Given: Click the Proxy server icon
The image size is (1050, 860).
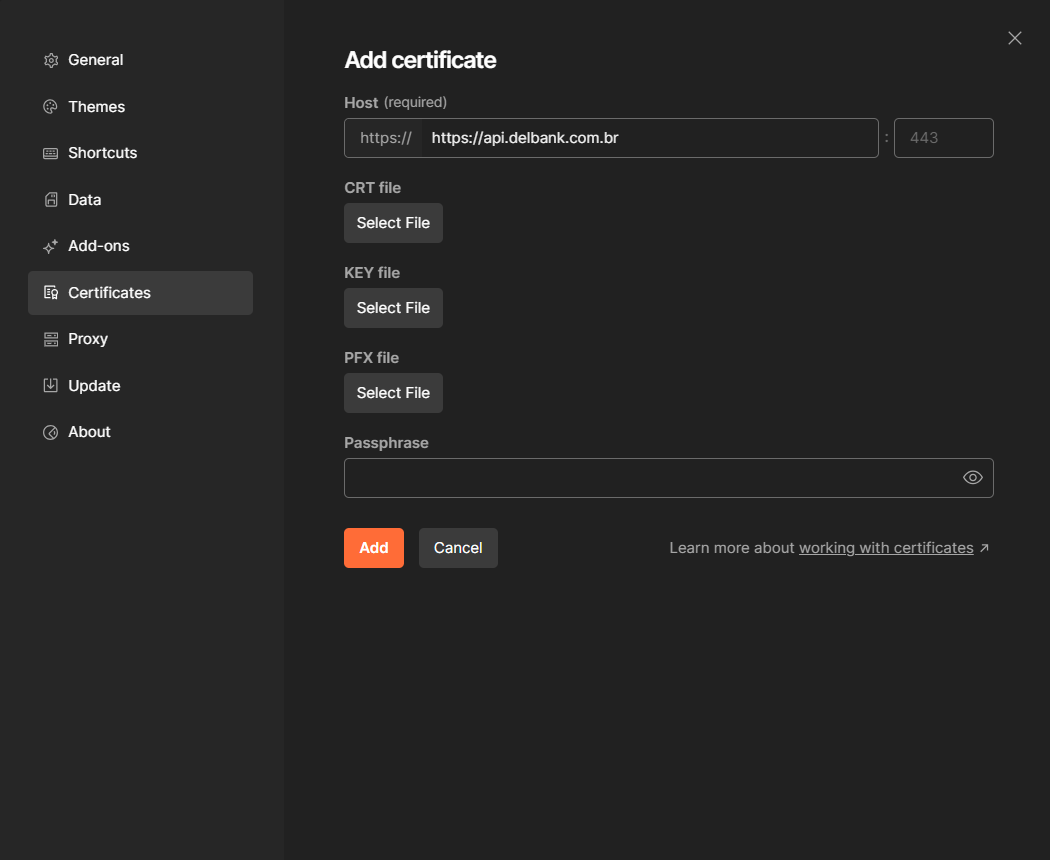Looking at the screenshot, I should (51, 339).
